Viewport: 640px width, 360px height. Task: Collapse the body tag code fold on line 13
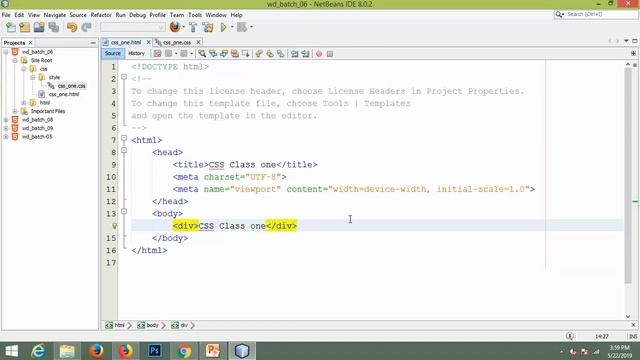coord(124,211)
